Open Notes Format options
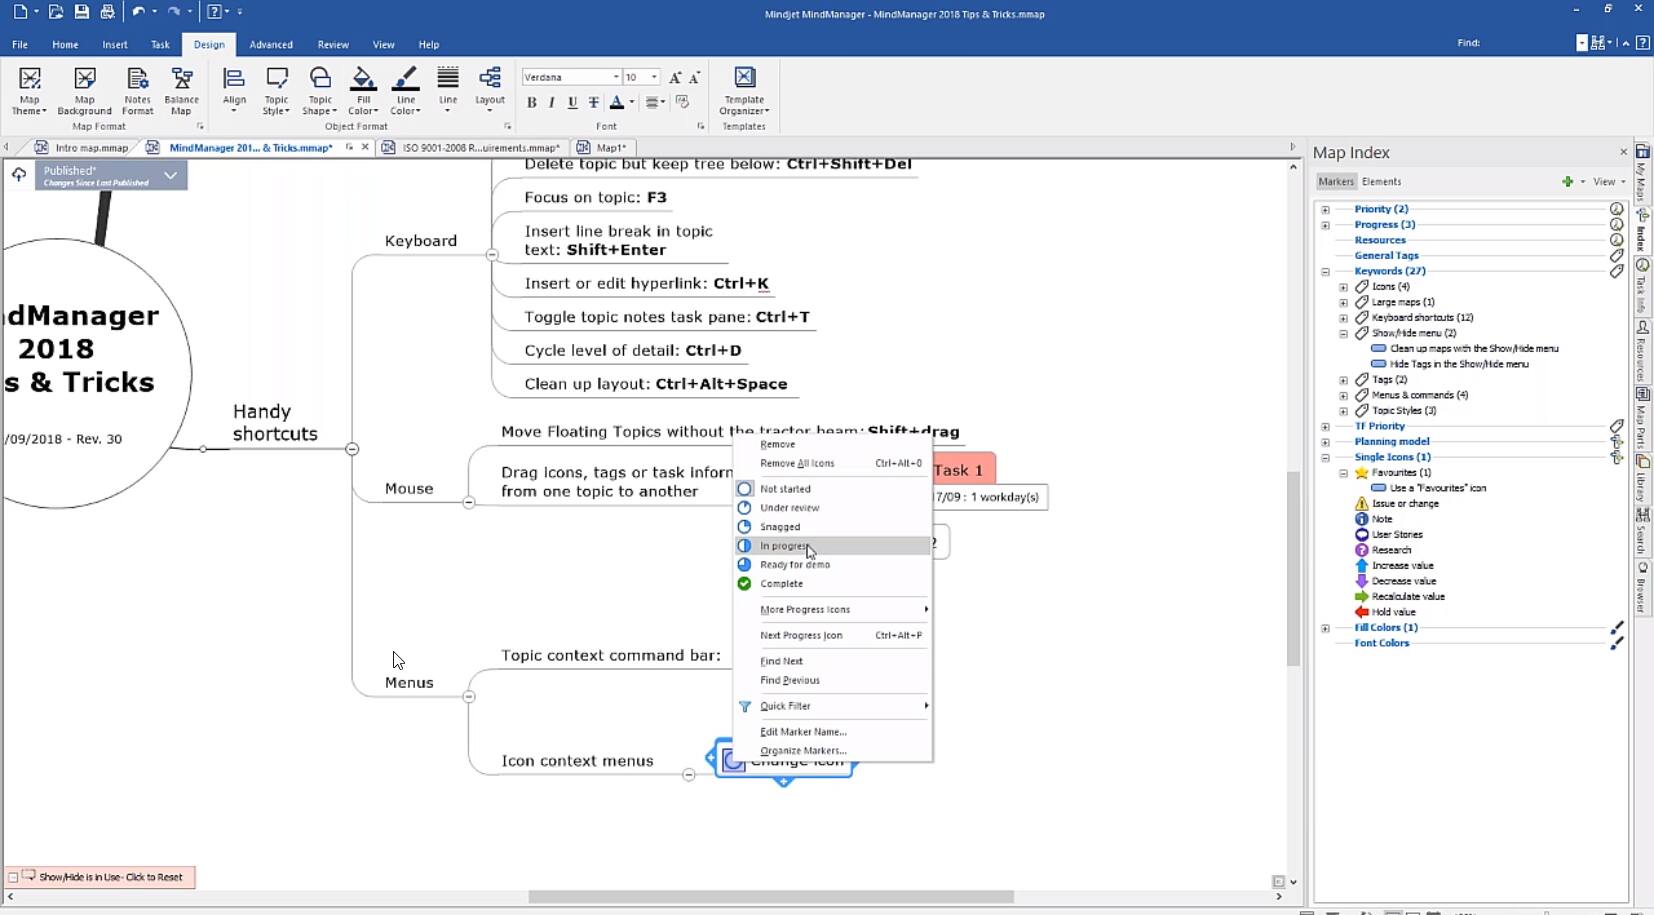This screenshot has height=915, width=1654. (x=137, y=90)
